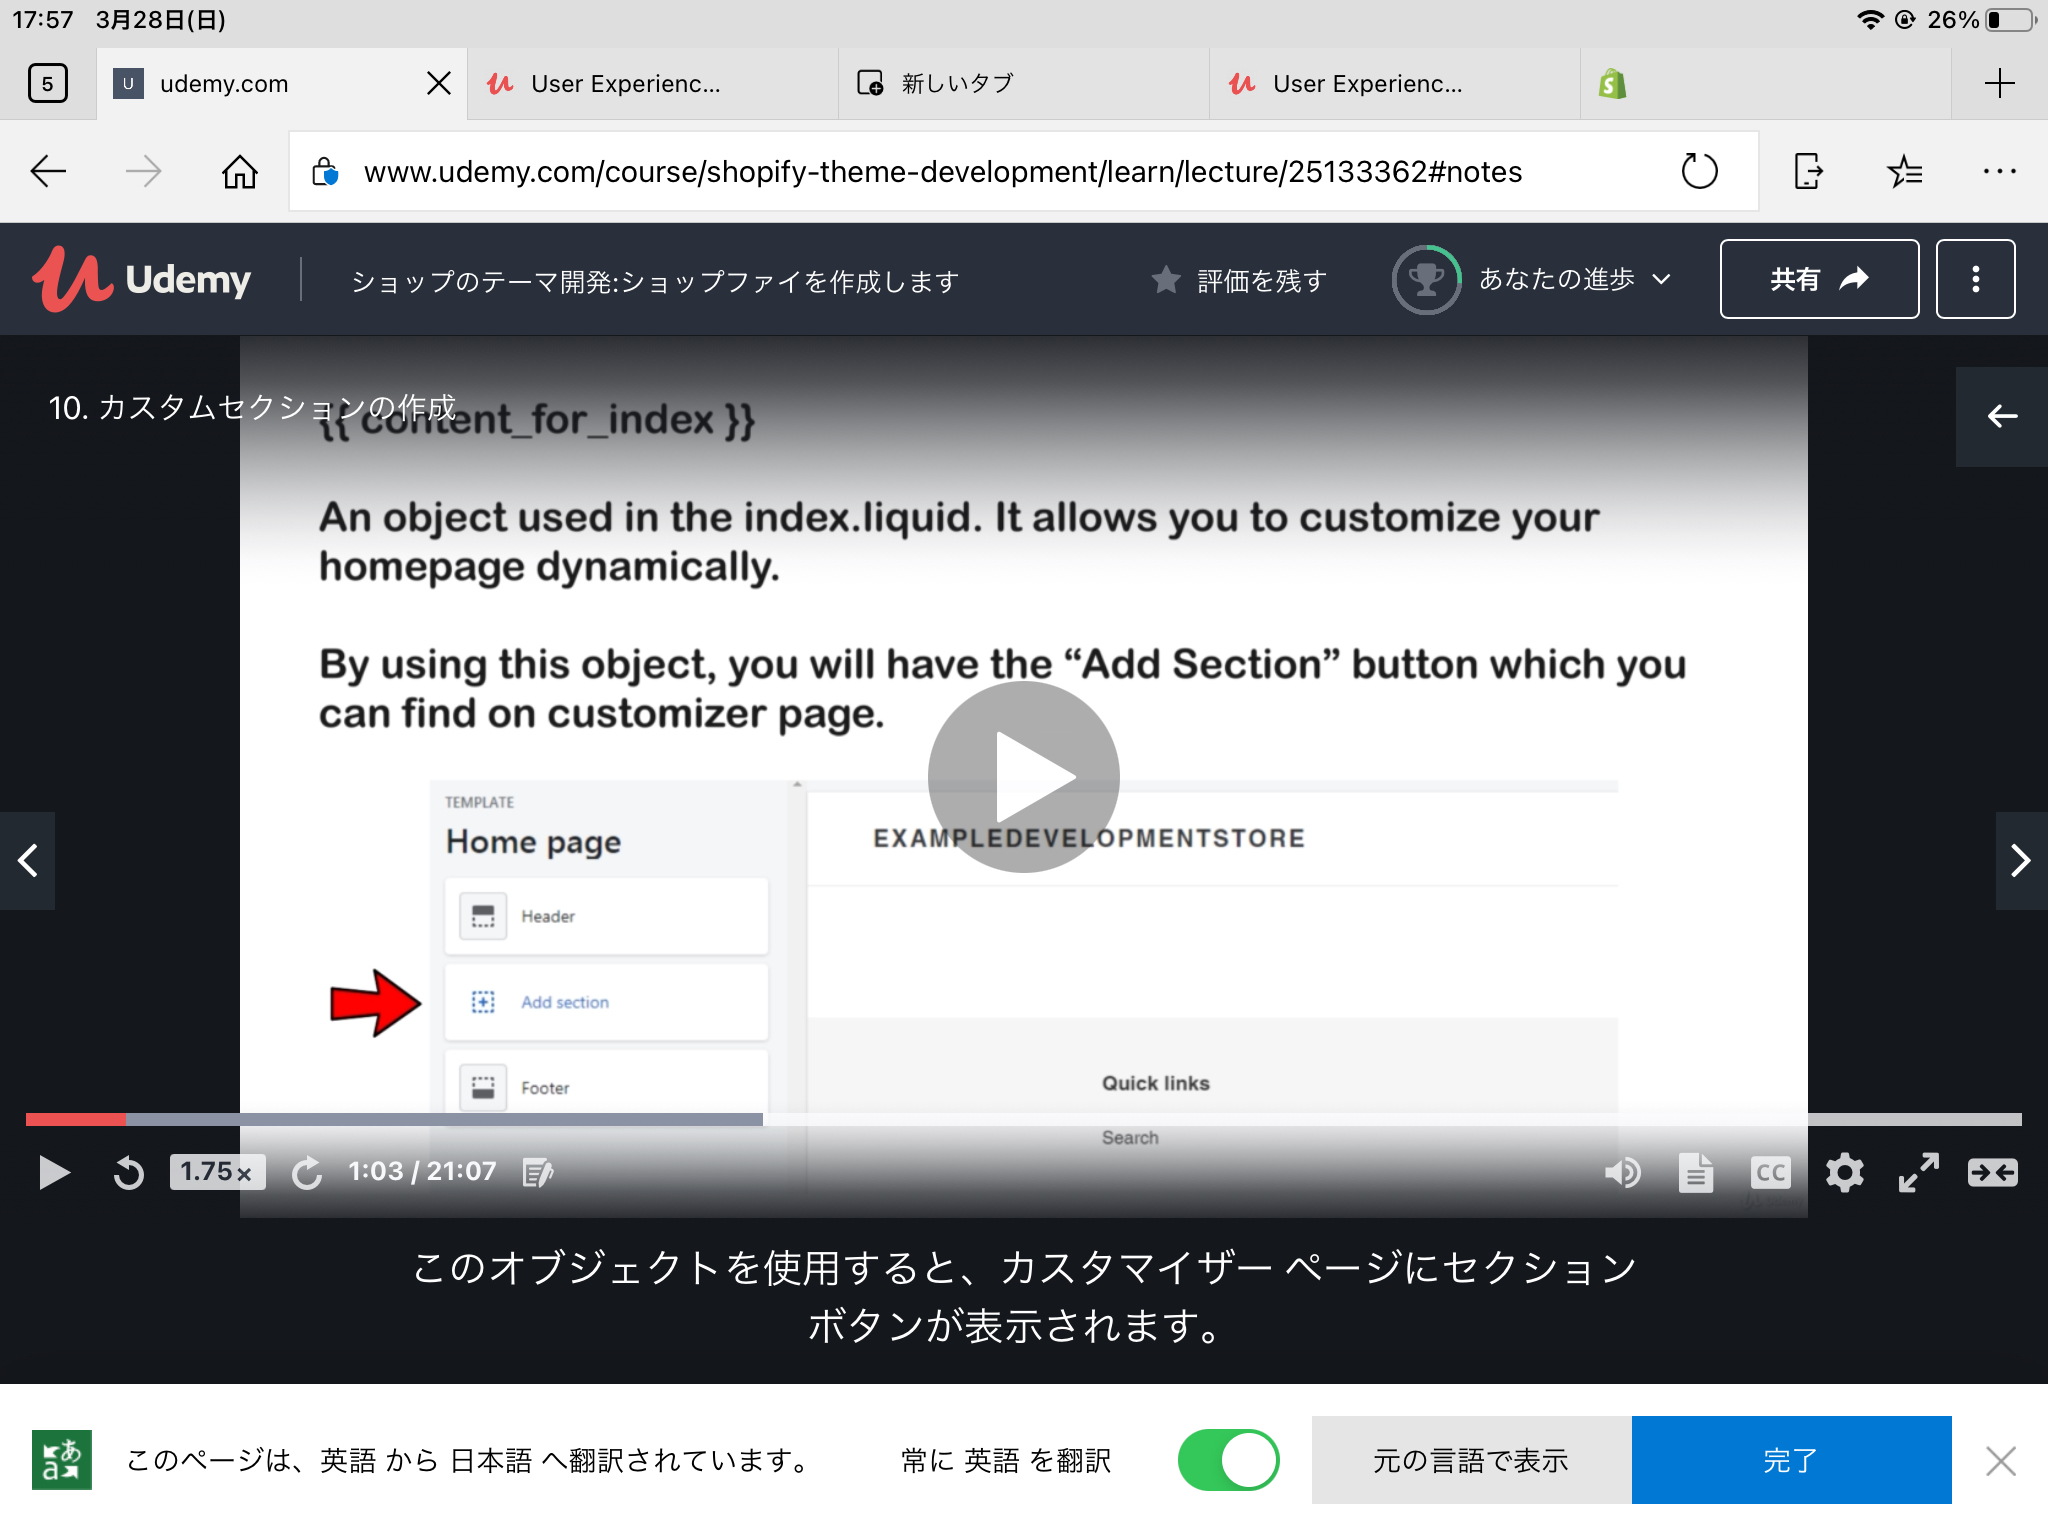Click the large play button overlay

click(1023, 776)
